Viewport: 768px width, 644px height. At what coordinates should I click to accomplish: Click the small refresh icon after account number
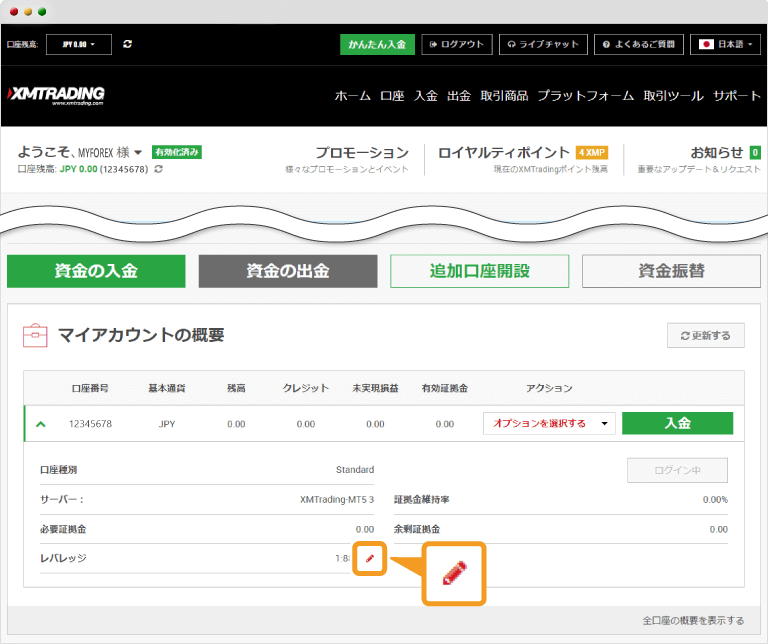pos(158,170)
